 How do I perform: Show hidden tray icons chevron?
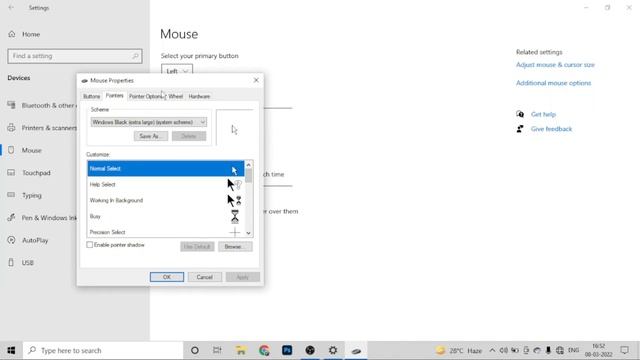(x=492, y=350)
